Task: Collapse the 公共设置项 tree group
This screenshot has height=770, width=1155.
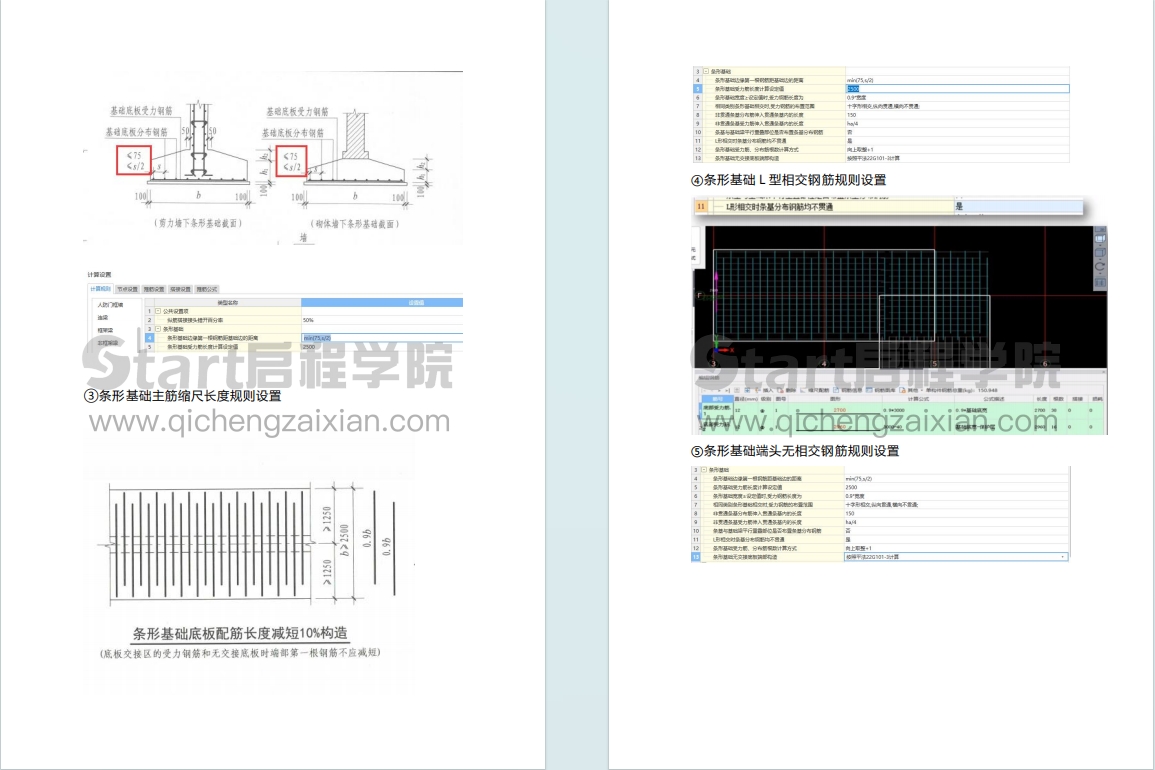Action: point(157,311)
